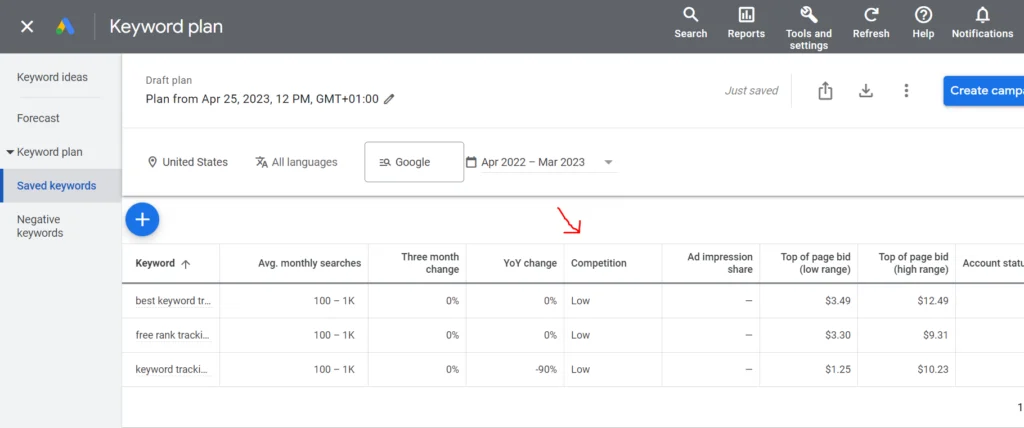The width and height of the screenshot is (1024, 428).
Task: Go to Keyword ideas in sidebar
Action: 52,77
